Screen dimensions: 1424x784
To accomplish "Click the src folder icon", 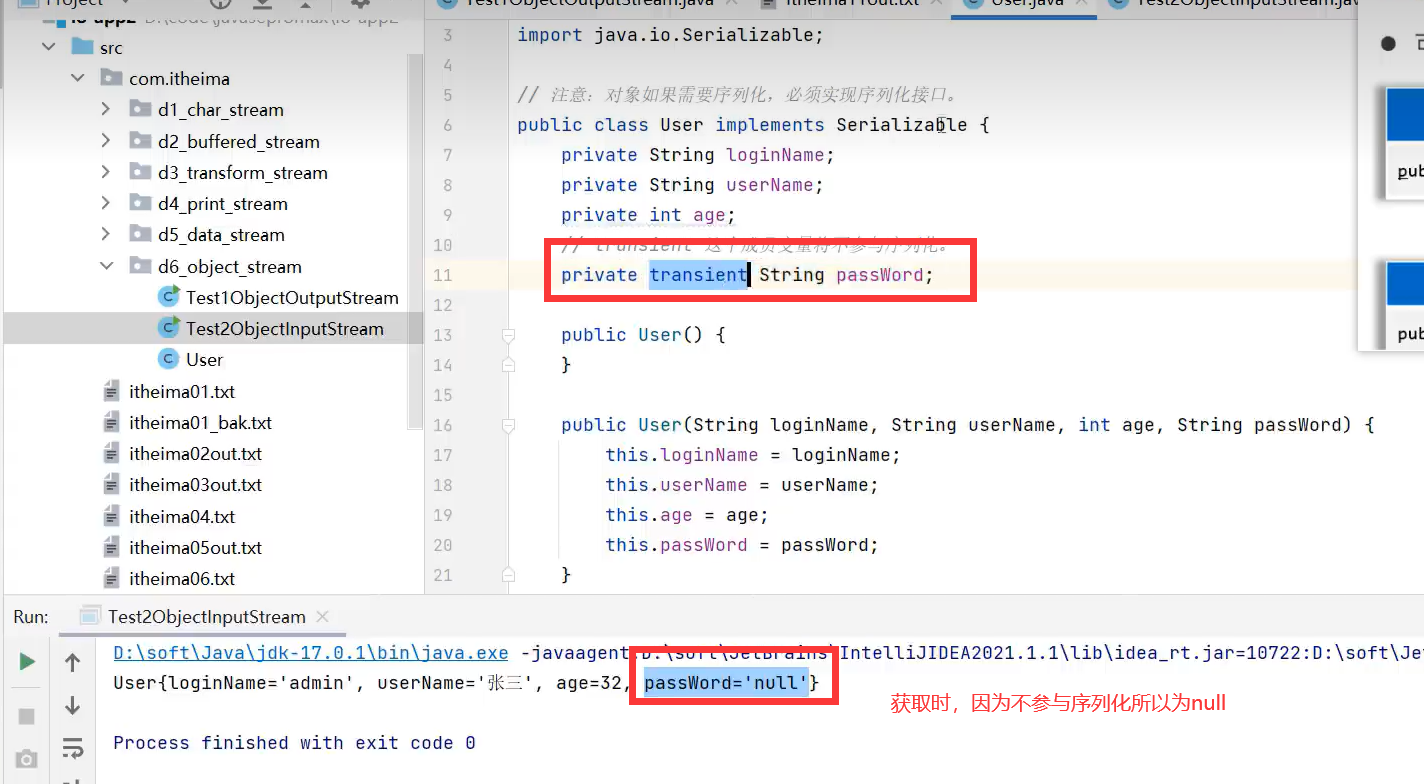I will pyautogui.click(x=83, y=47).
